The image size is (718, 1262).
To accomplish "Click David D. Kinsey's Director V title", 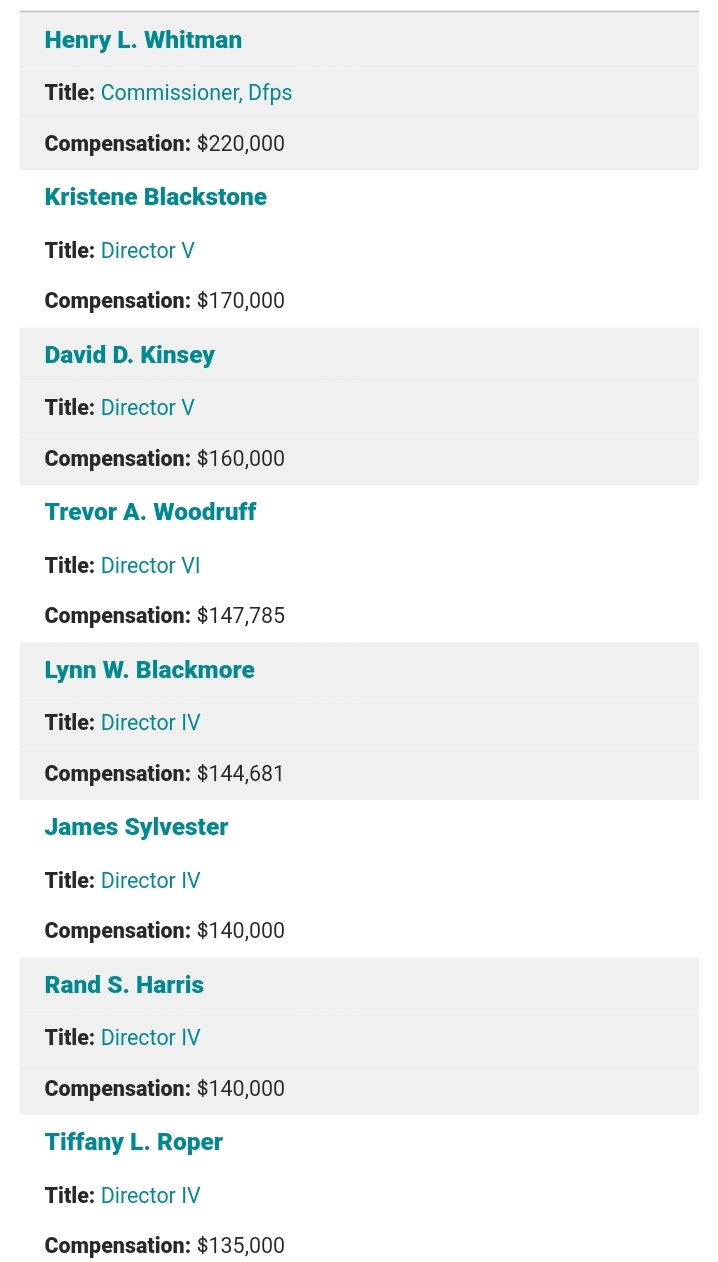I will pyautogui.click(x=148, y=408).
